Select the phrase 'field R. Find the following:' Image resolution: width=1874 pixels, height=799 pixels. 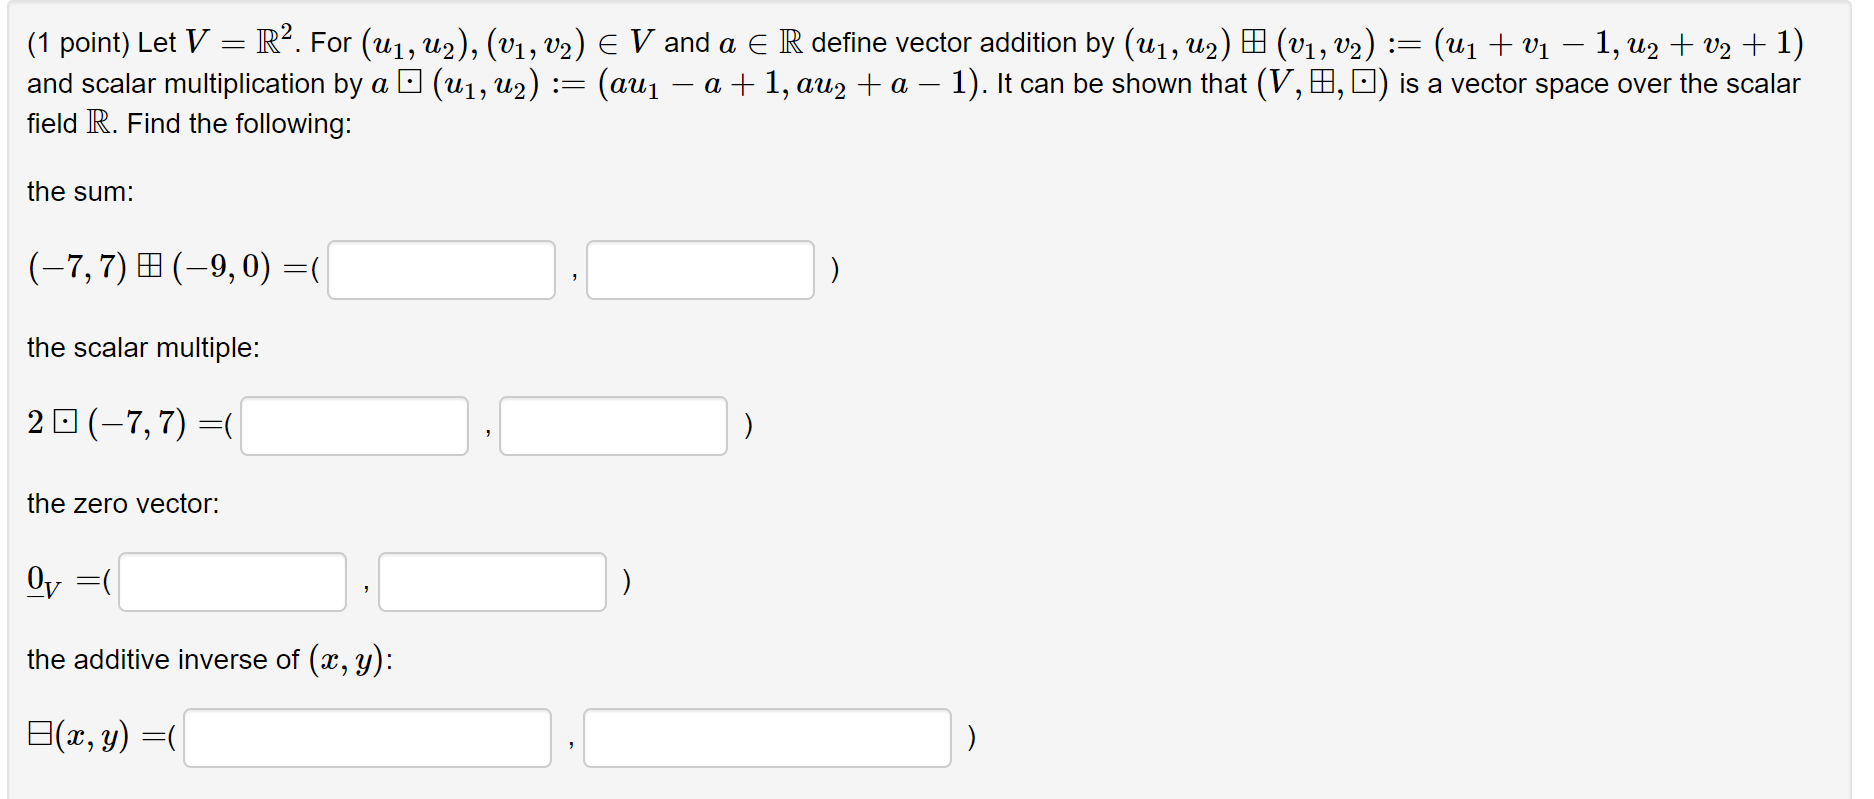187,124
